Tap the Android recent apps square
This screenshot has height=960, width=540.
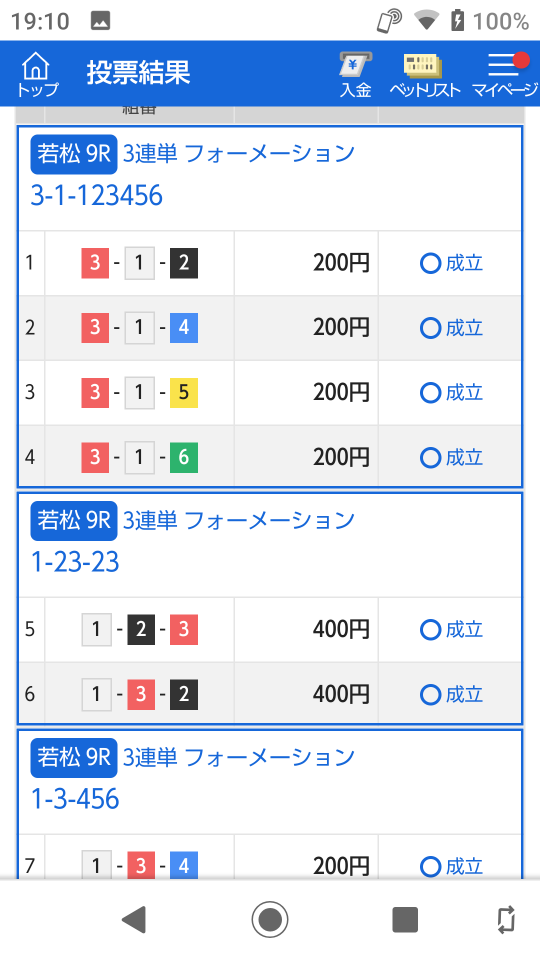pos(405,919)
